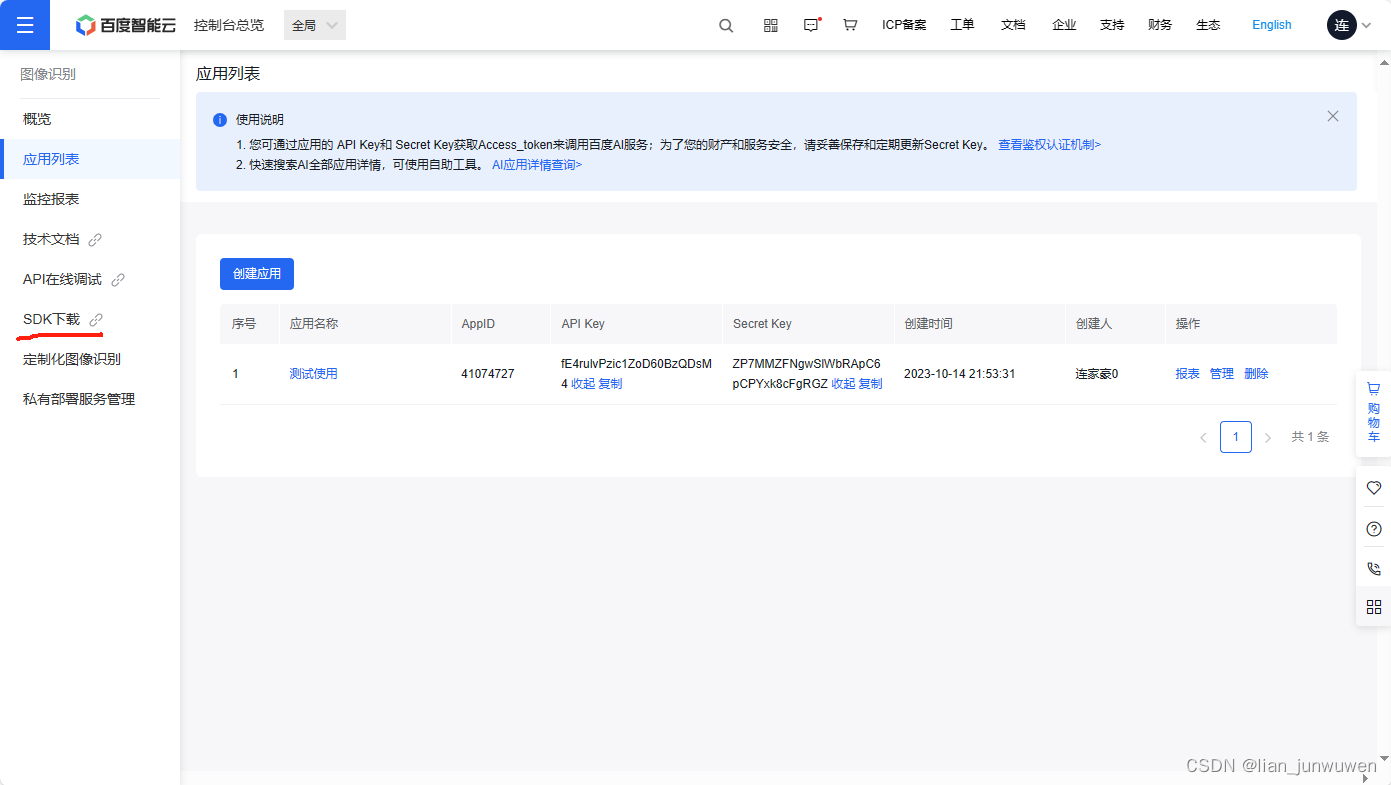The height and width of the screenshot is (785, 1391).
Task: Click the user avatar 连
Action: pos(1342,25)
